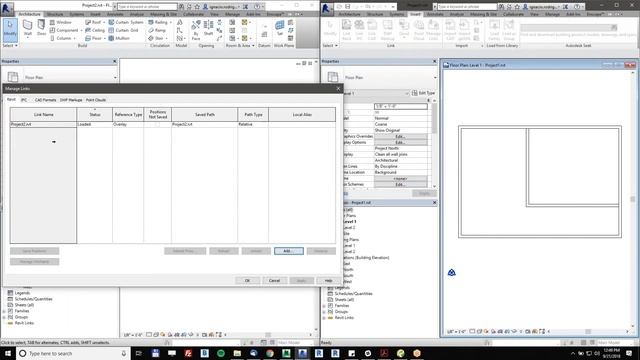Choose the Ramp tool
Viewport: 640px width, 360px height.
157,30
